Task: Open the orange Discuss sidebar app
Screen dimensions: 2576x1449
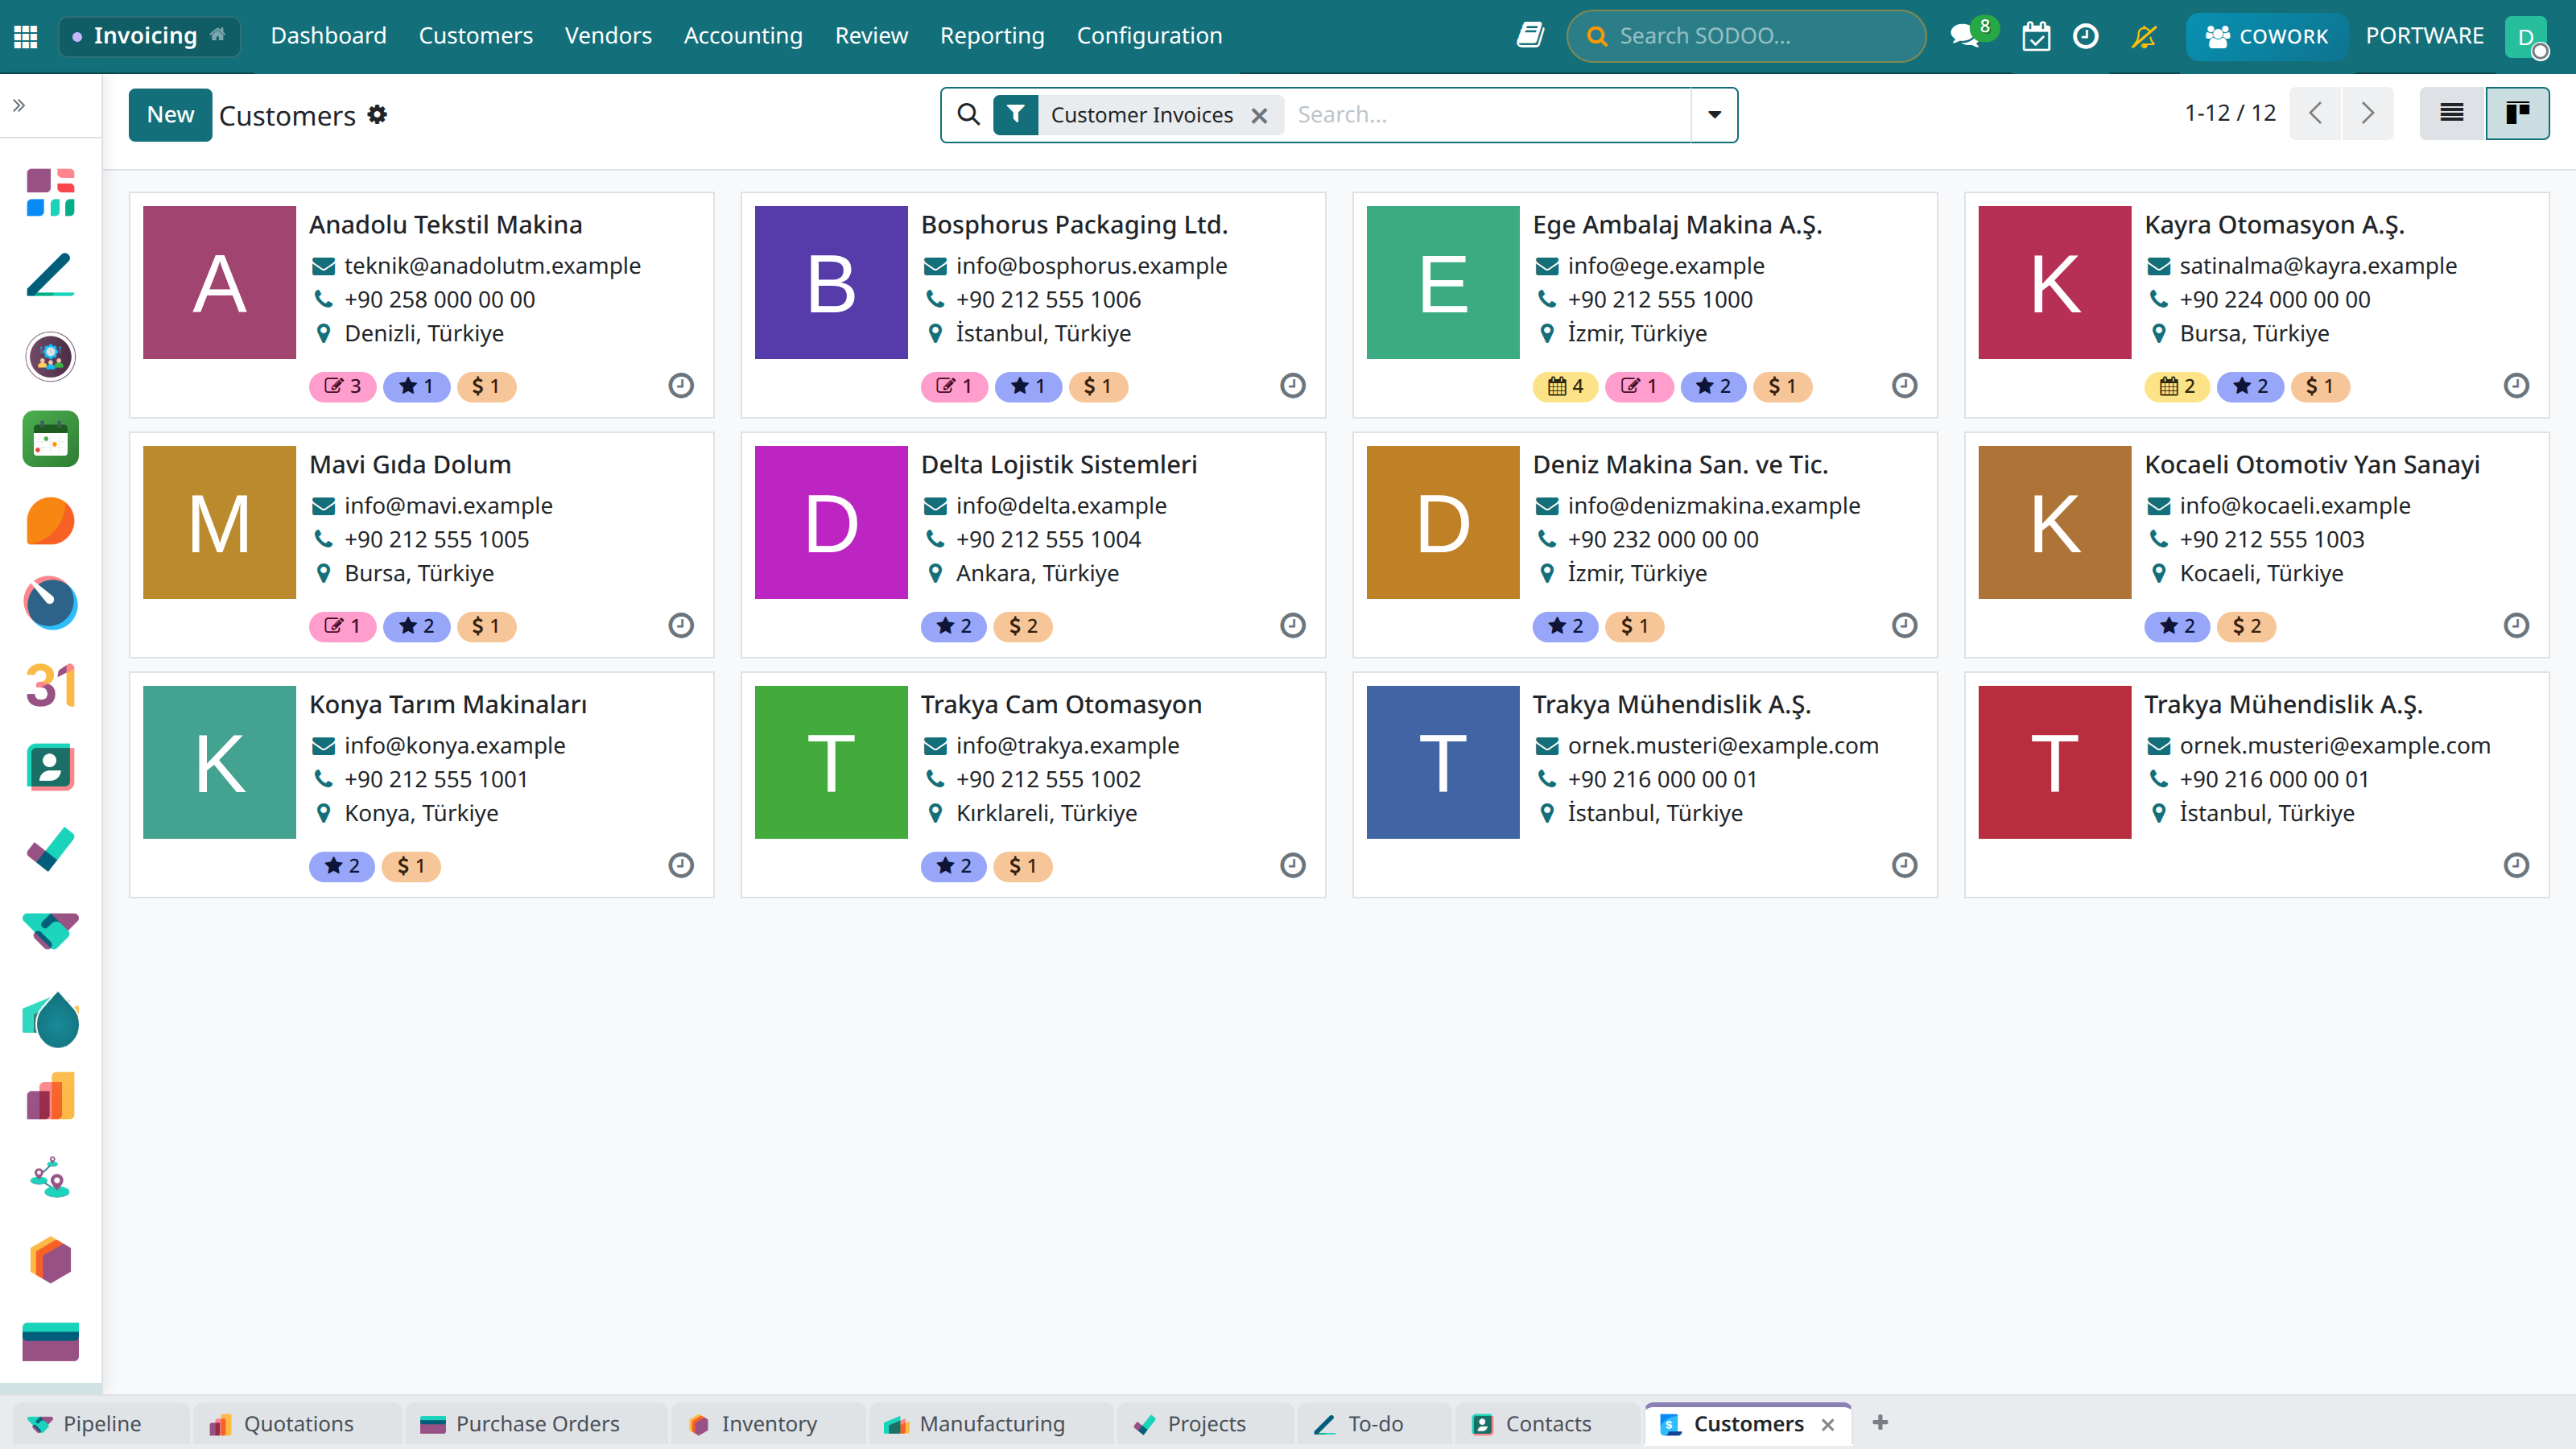Action: (x=50, y=521)
